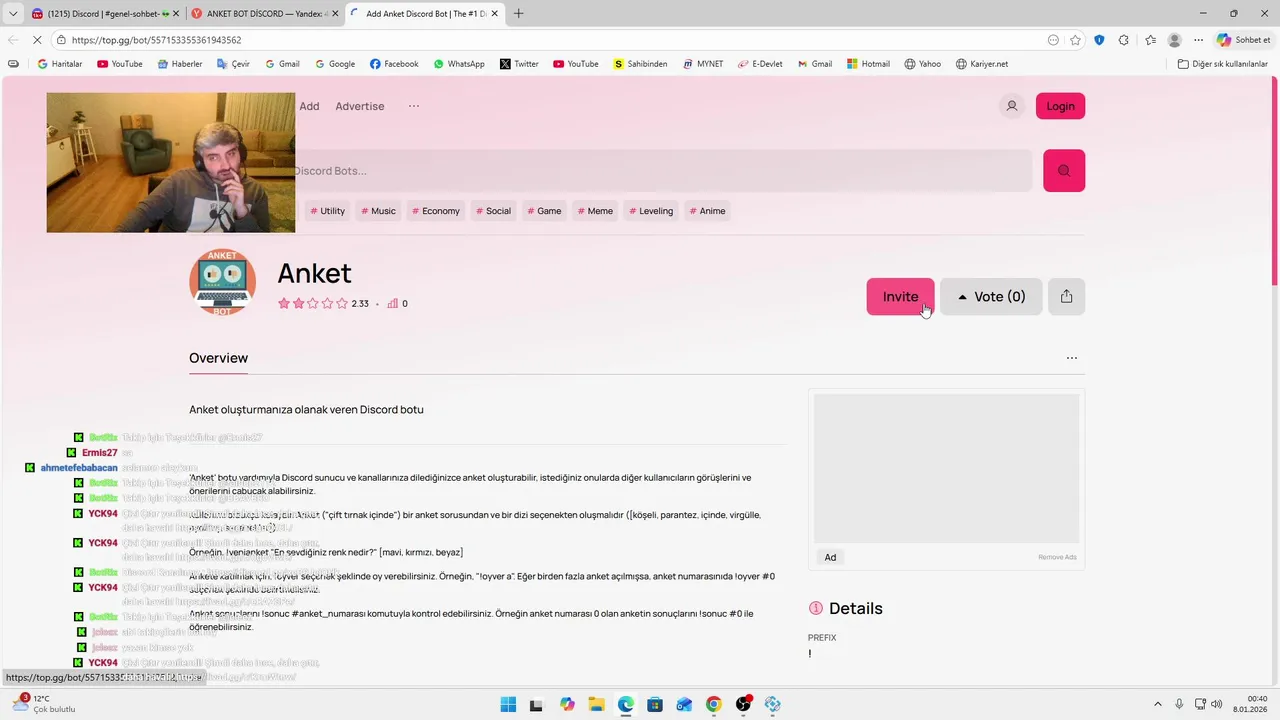Open the Sahibinden bookmark
The height and width of the screenshot is (720, 1280).
pyautogui.click(x=640, y=64)
